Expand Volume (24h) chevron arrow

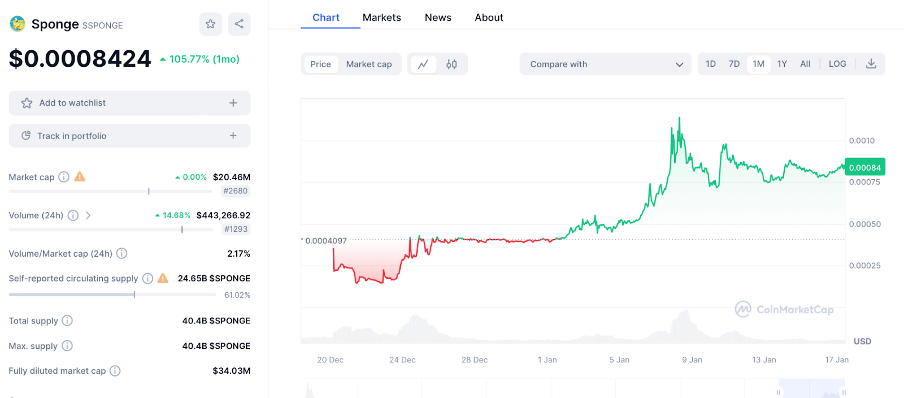click(88, 216)
